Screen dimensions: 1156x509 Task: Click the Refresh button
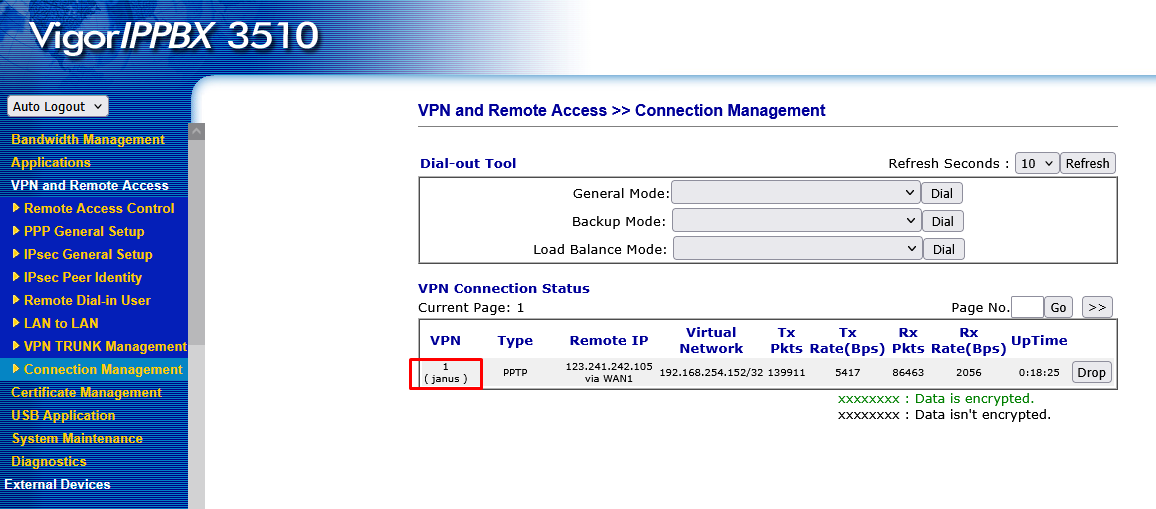tap(1087, 163)
